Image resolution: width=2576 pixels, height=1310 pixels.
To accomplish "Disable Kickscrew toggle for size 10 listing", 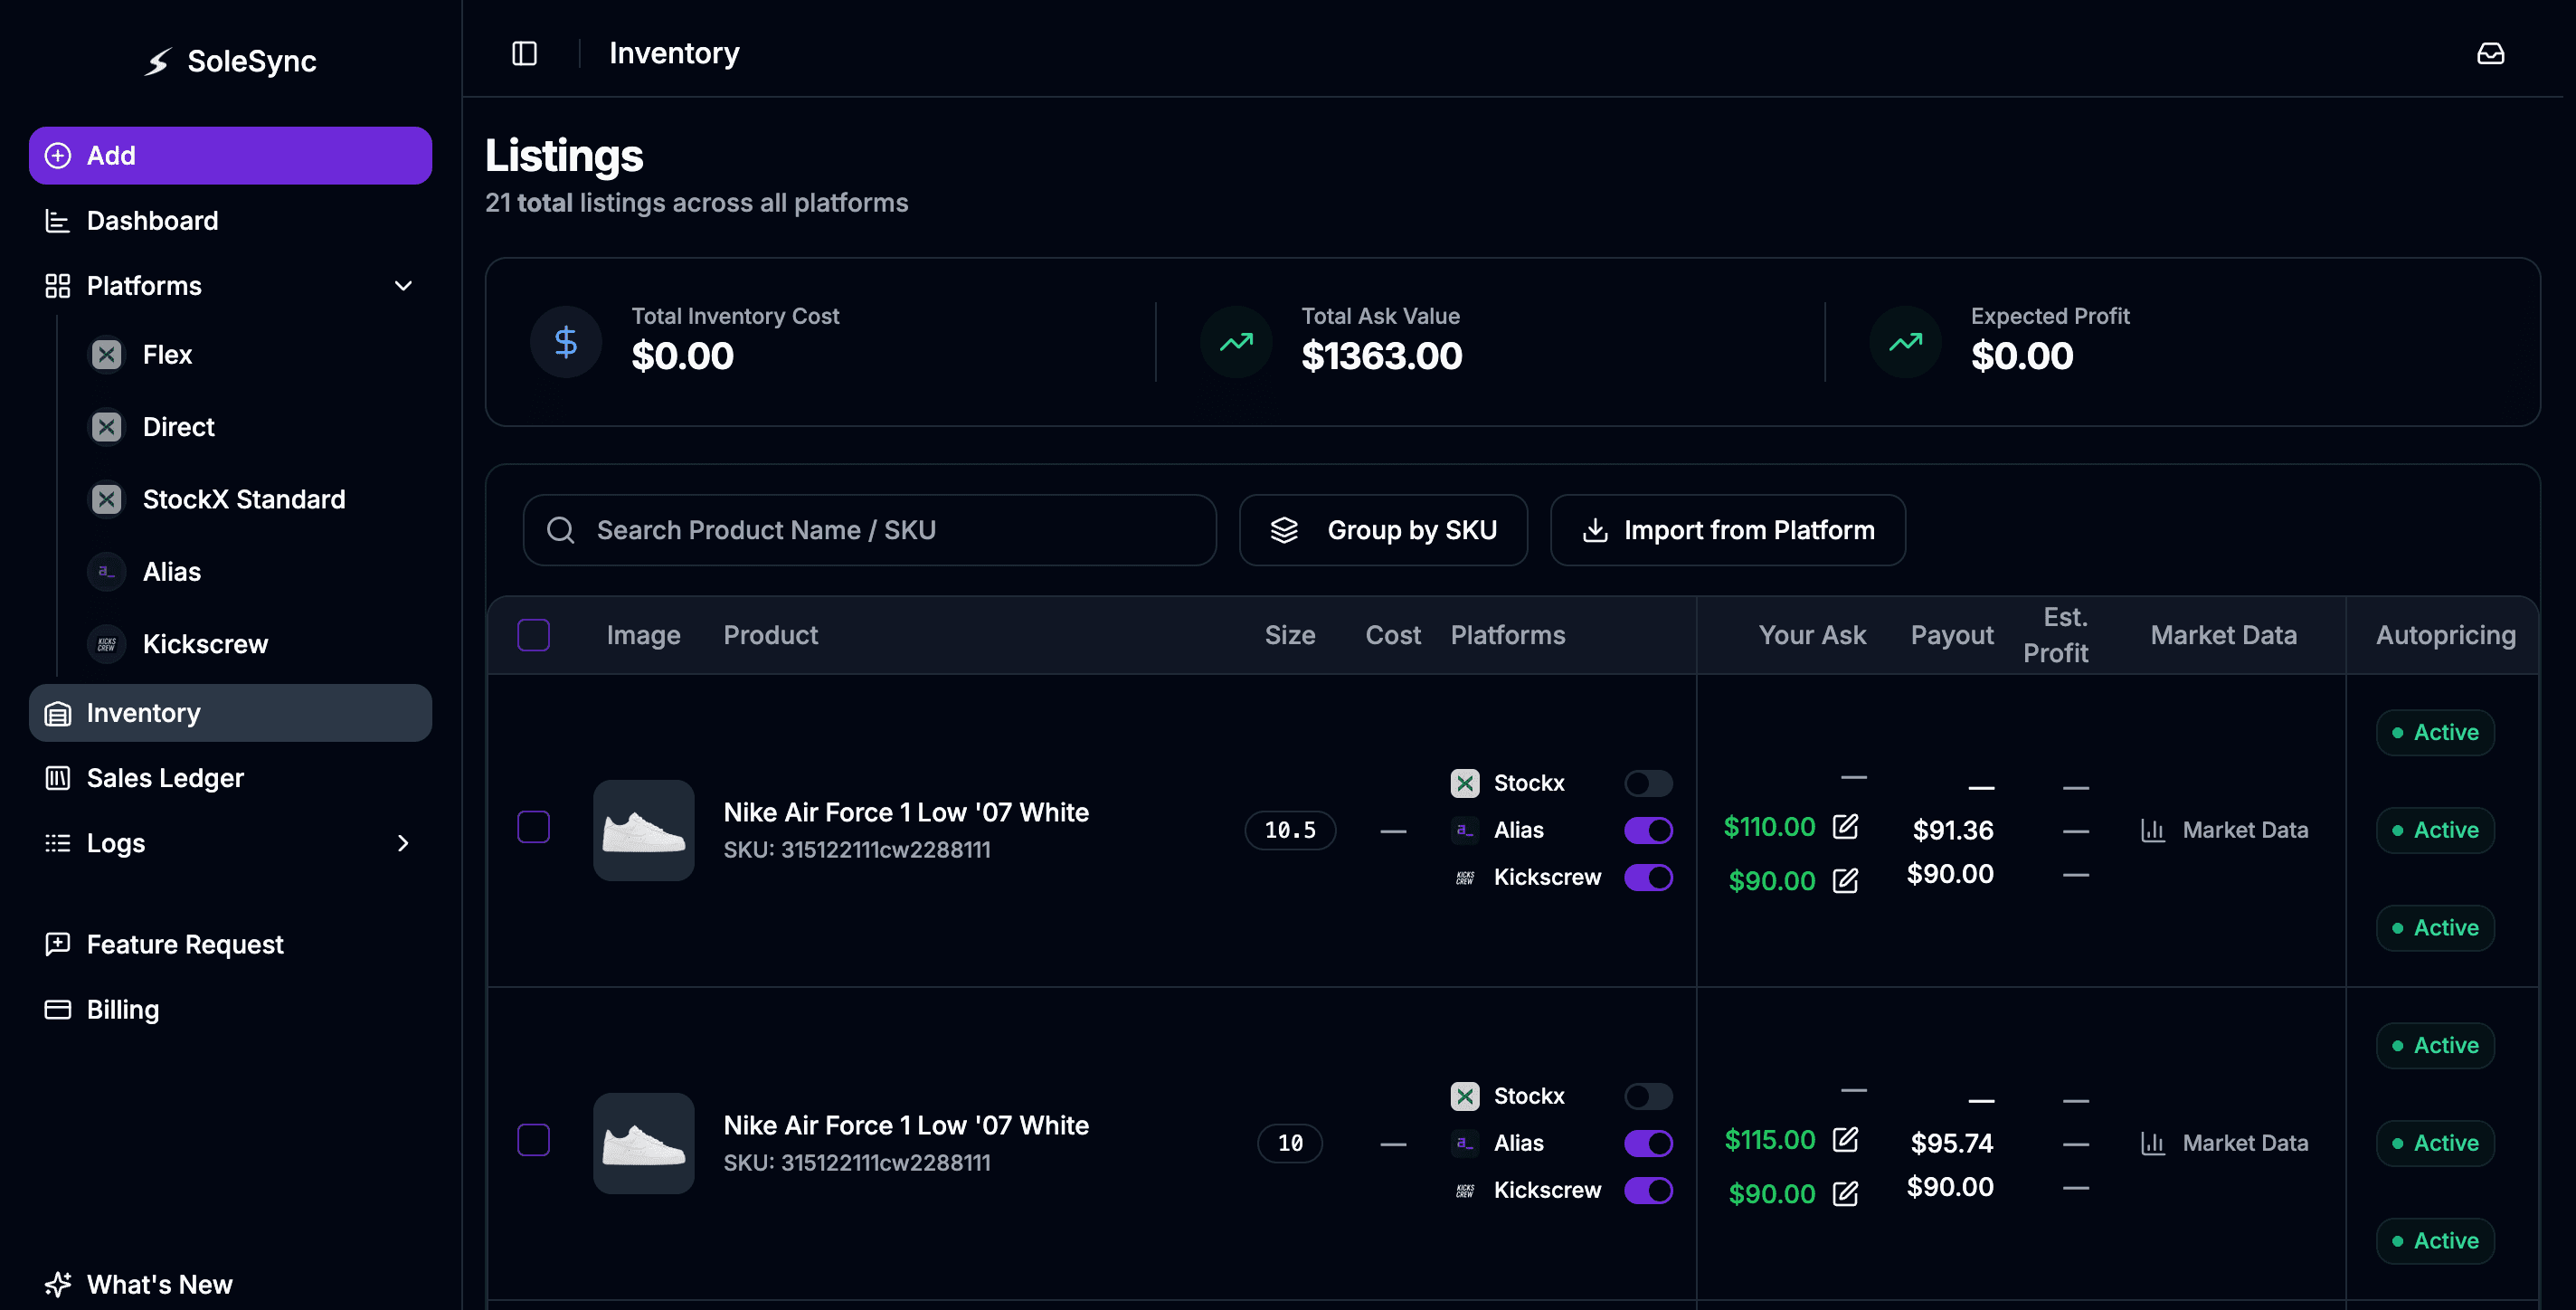I will (1648, 1190).
